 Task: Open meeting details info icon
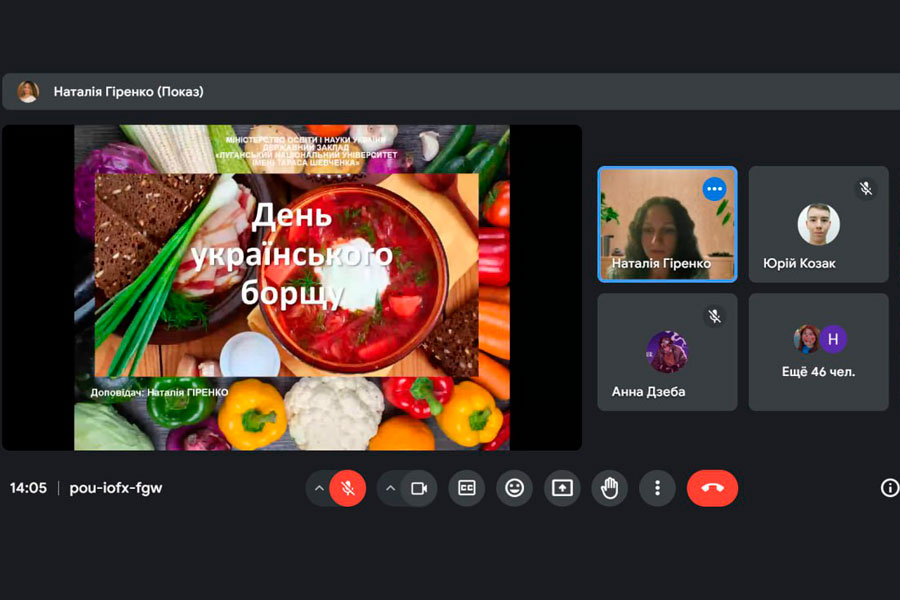890,488
